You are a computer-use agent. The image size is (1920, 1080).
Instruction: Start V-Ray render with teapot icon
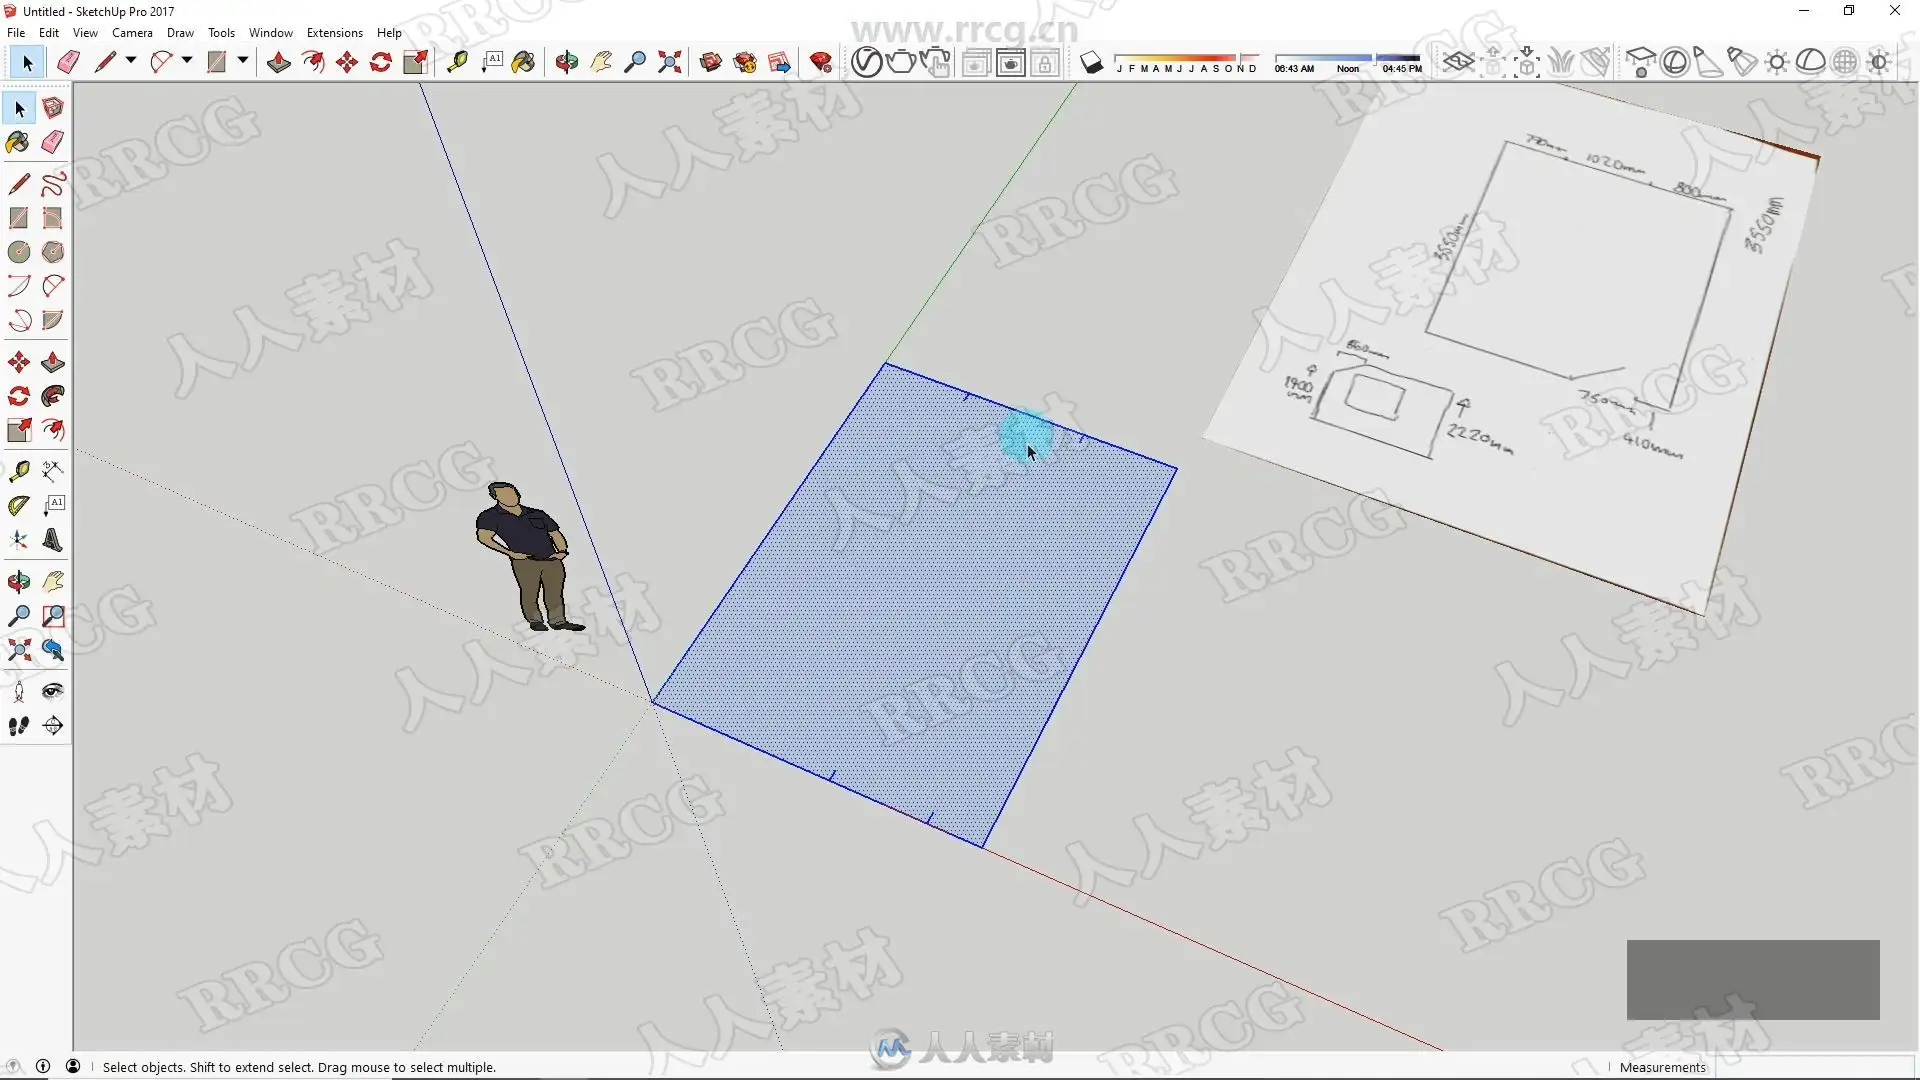point(901,62)
